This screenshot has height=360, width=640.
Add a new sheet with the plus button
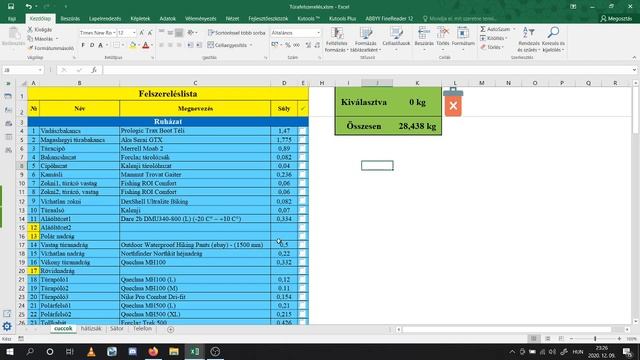click(171, 329)
